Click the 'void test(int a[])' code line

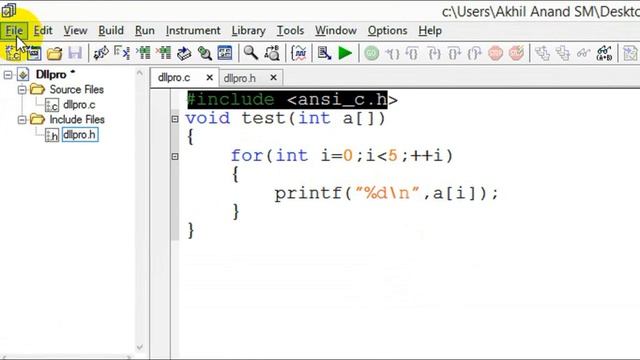coord(285,119)
